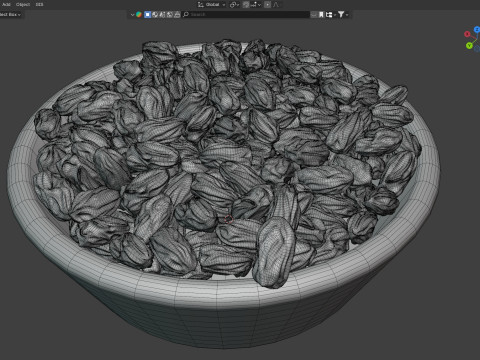
Task: Click the highlighted blue square filter icon
Action: (147, 15)
